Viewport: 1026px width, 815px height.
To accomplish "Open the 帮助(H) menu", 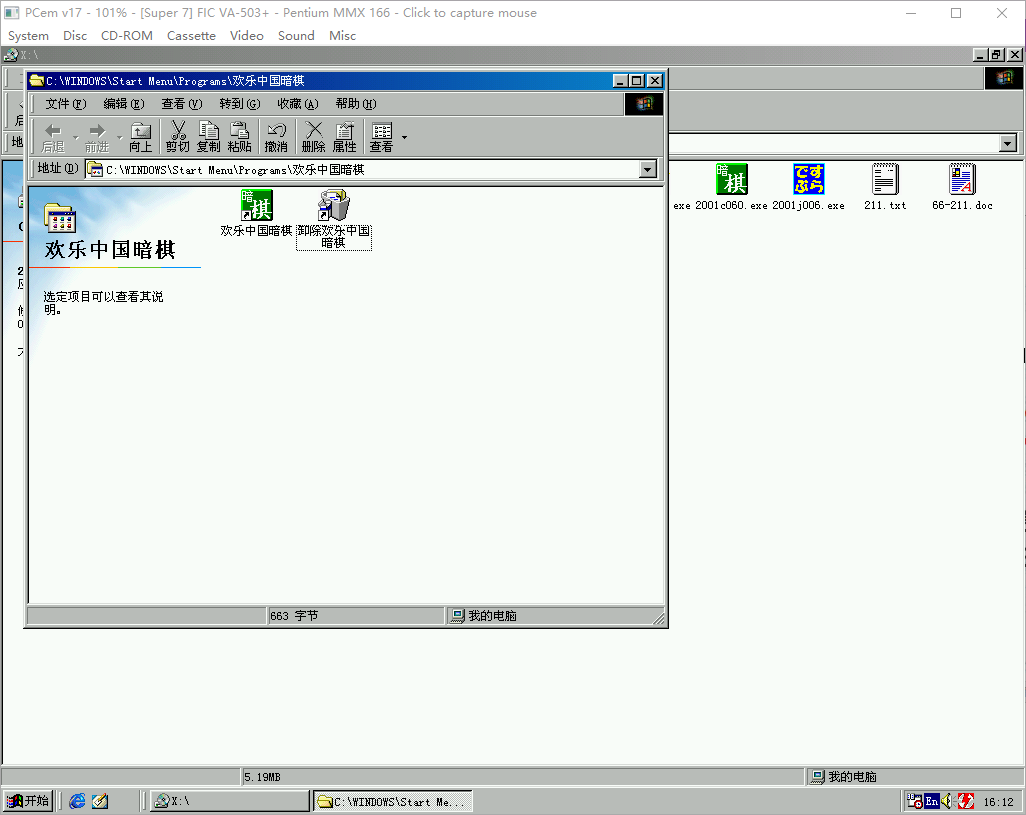I will tap(356, 104).
